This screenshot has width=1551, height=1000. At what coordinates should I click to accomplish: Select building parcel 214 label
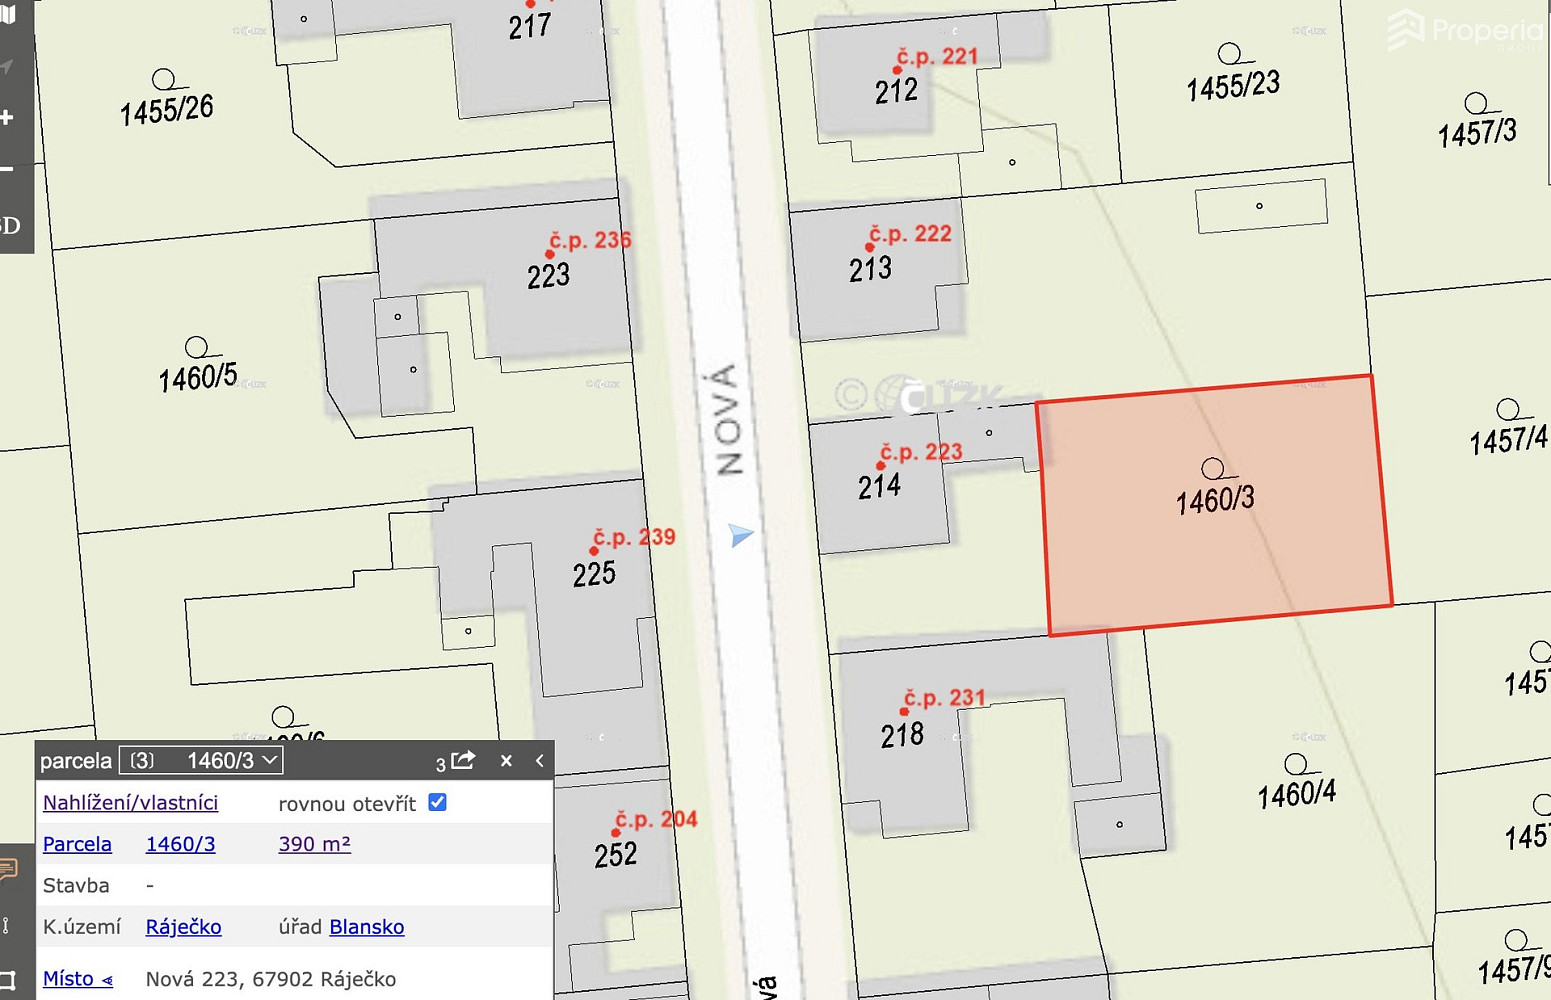point(879,486)
